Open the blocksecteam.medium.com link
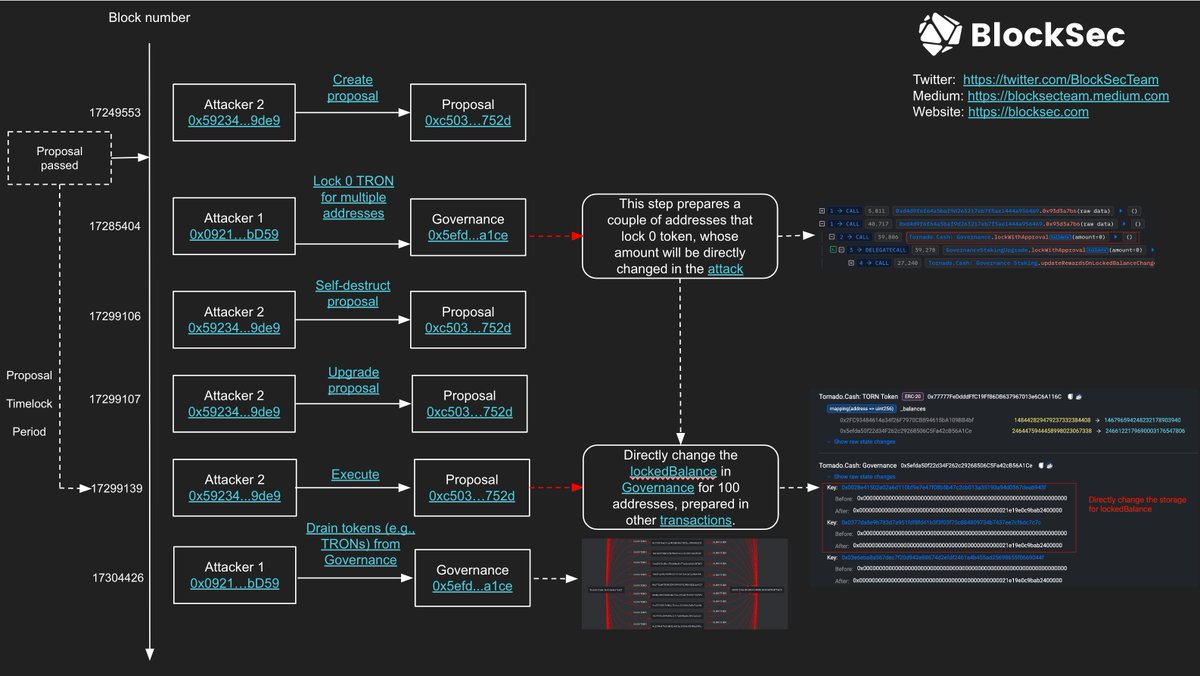Image resolution: width=1200 pixels, height=676 pixels. coord(1068,96)
